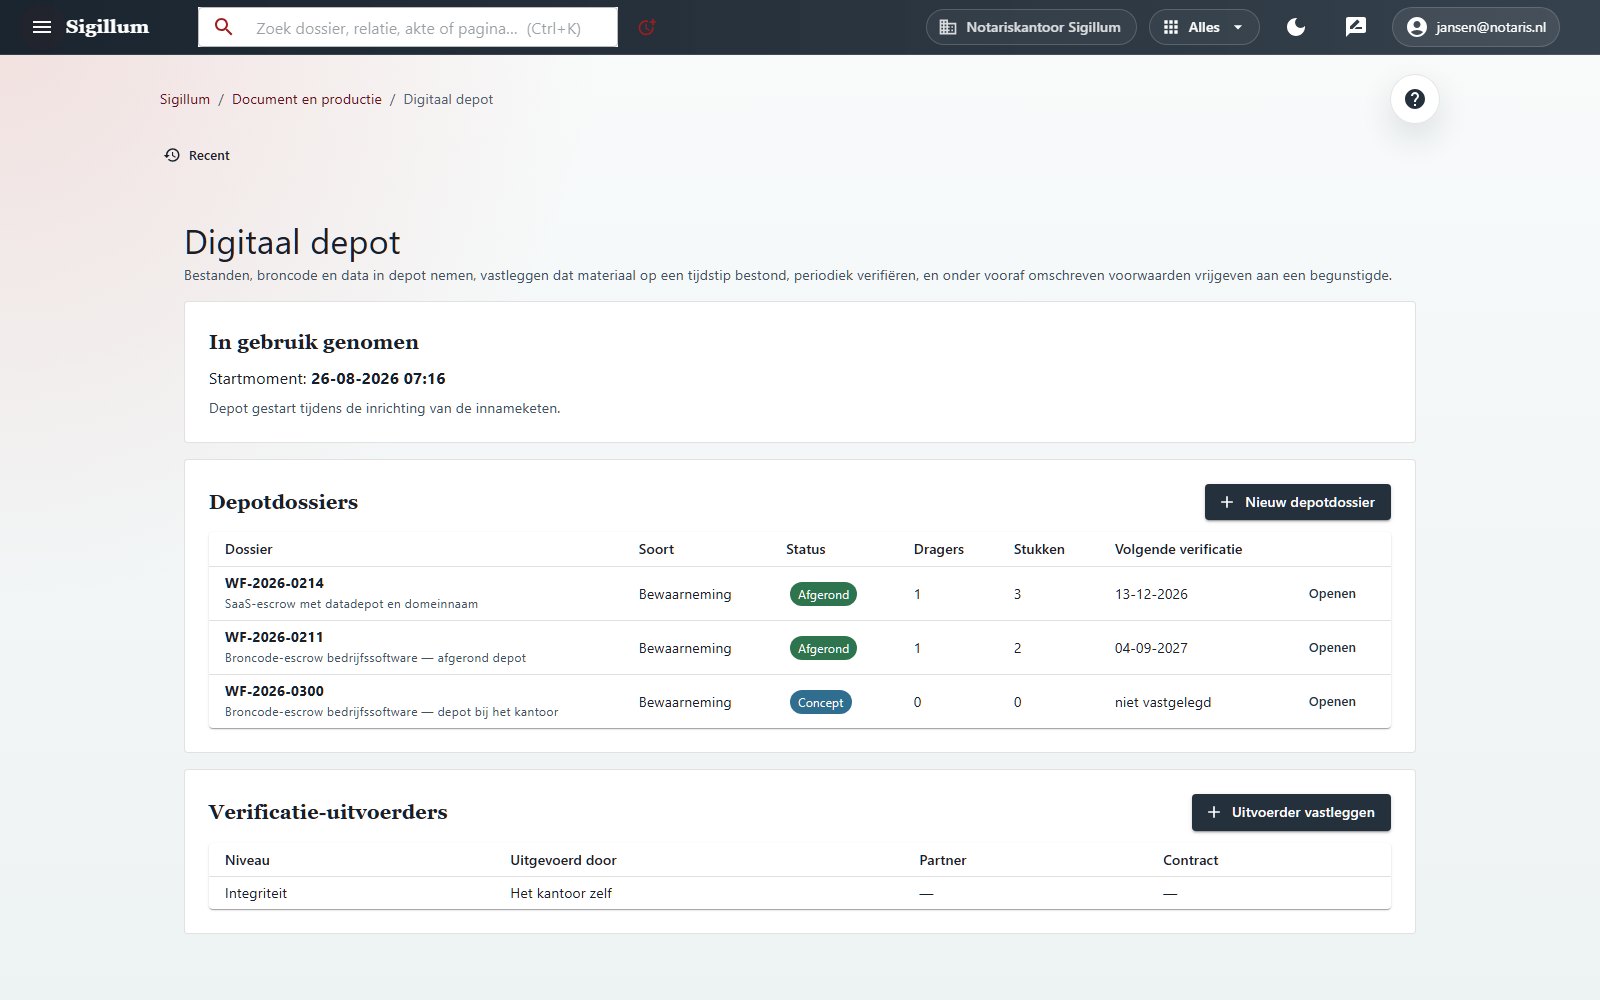Click Uitvoerder vastleggen button
Viewport: 1600px width, 1000px height.
pos(1291,812)
